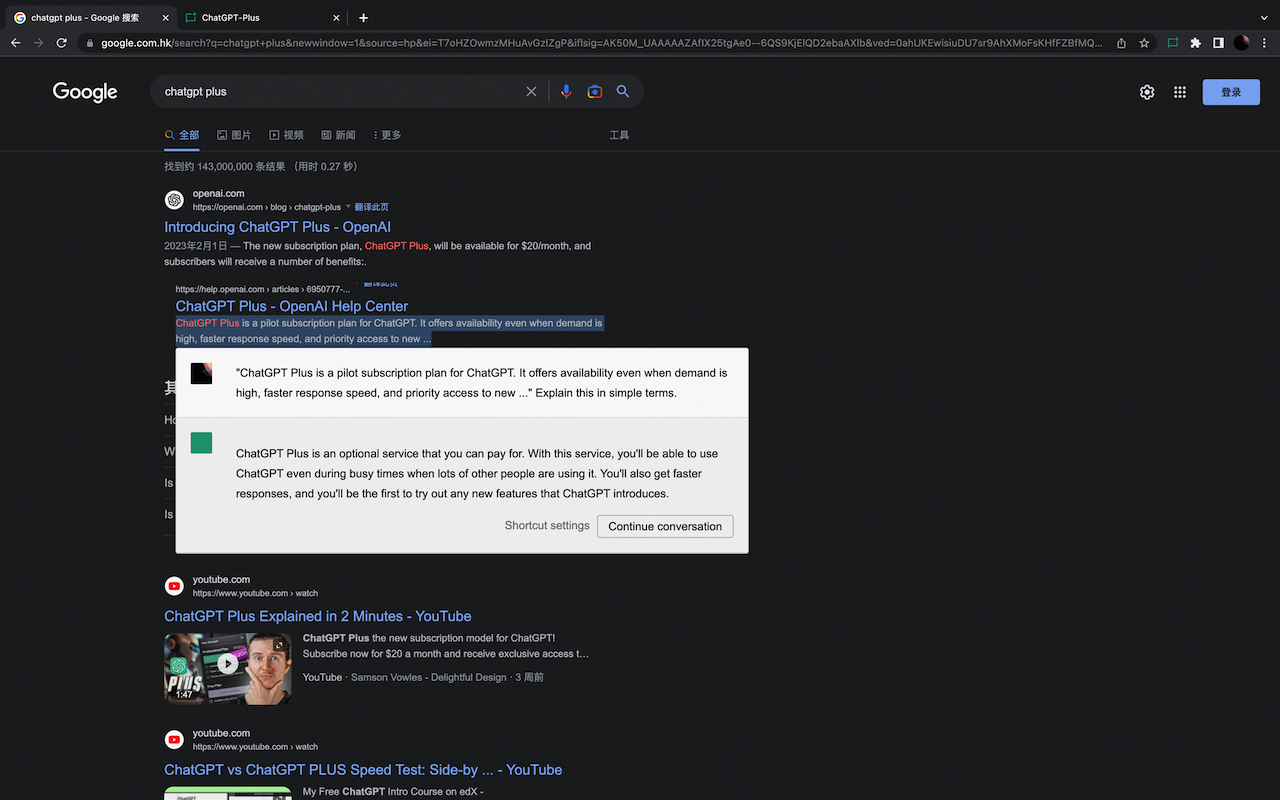Viewport: 1280px width, 800px height.
Task: Click the openai.com result favicon
Action: point(174,200)
